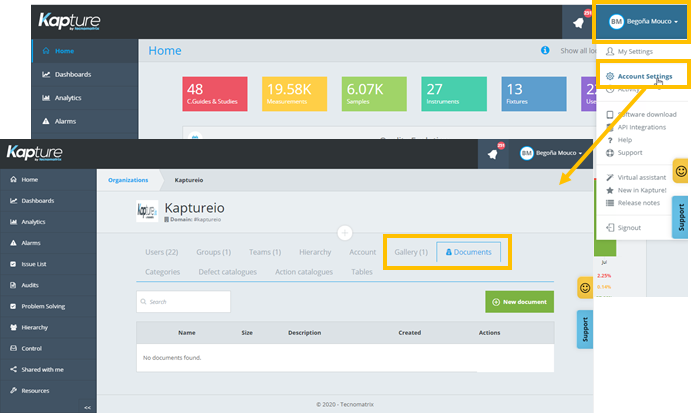The height and width of the screenshot is (413, 691).
Task: Open Release notes entry
Action: [633, 203]
